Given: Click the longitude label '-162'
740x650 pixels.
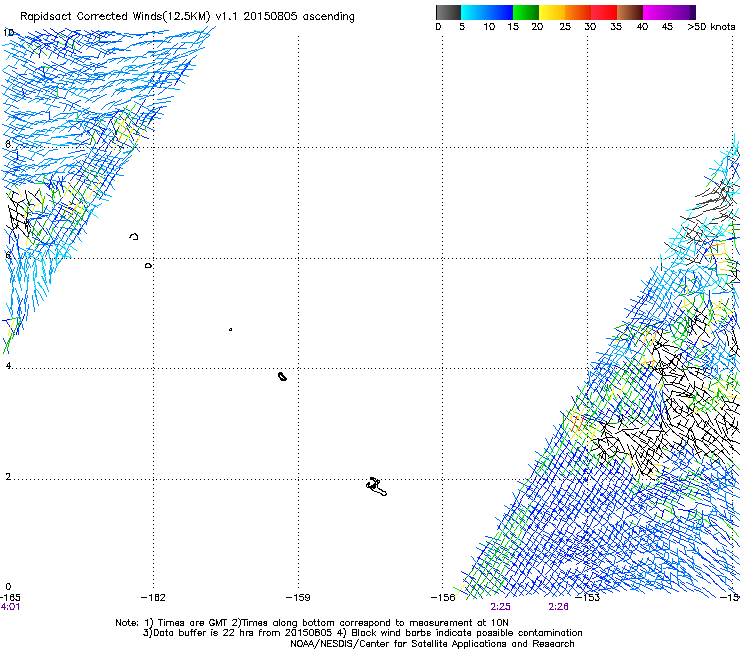Looking at the screenshot, I should click(x=153, y=598).
